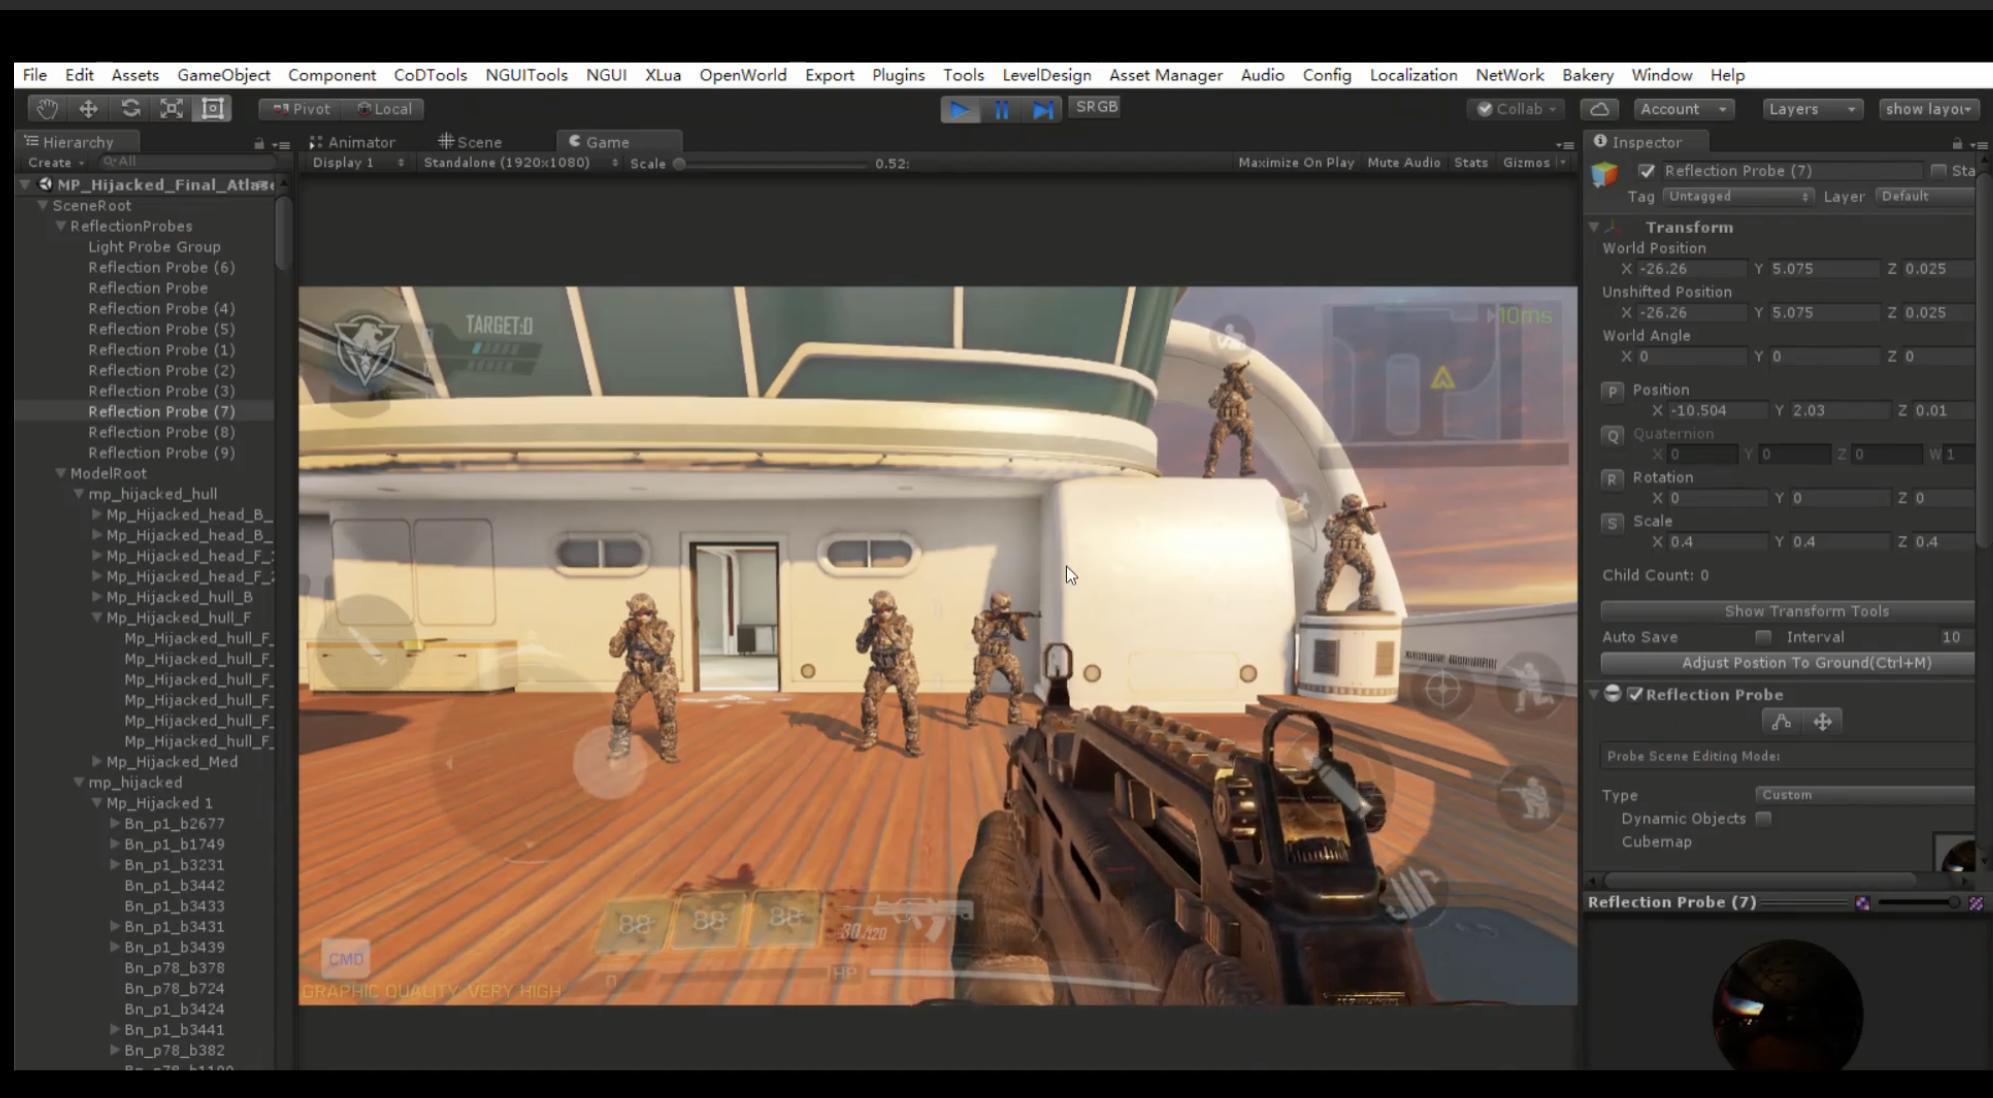Open the Account dropdown
This screenshot has width=1993, height=1098.
(x=1684, y=109)
